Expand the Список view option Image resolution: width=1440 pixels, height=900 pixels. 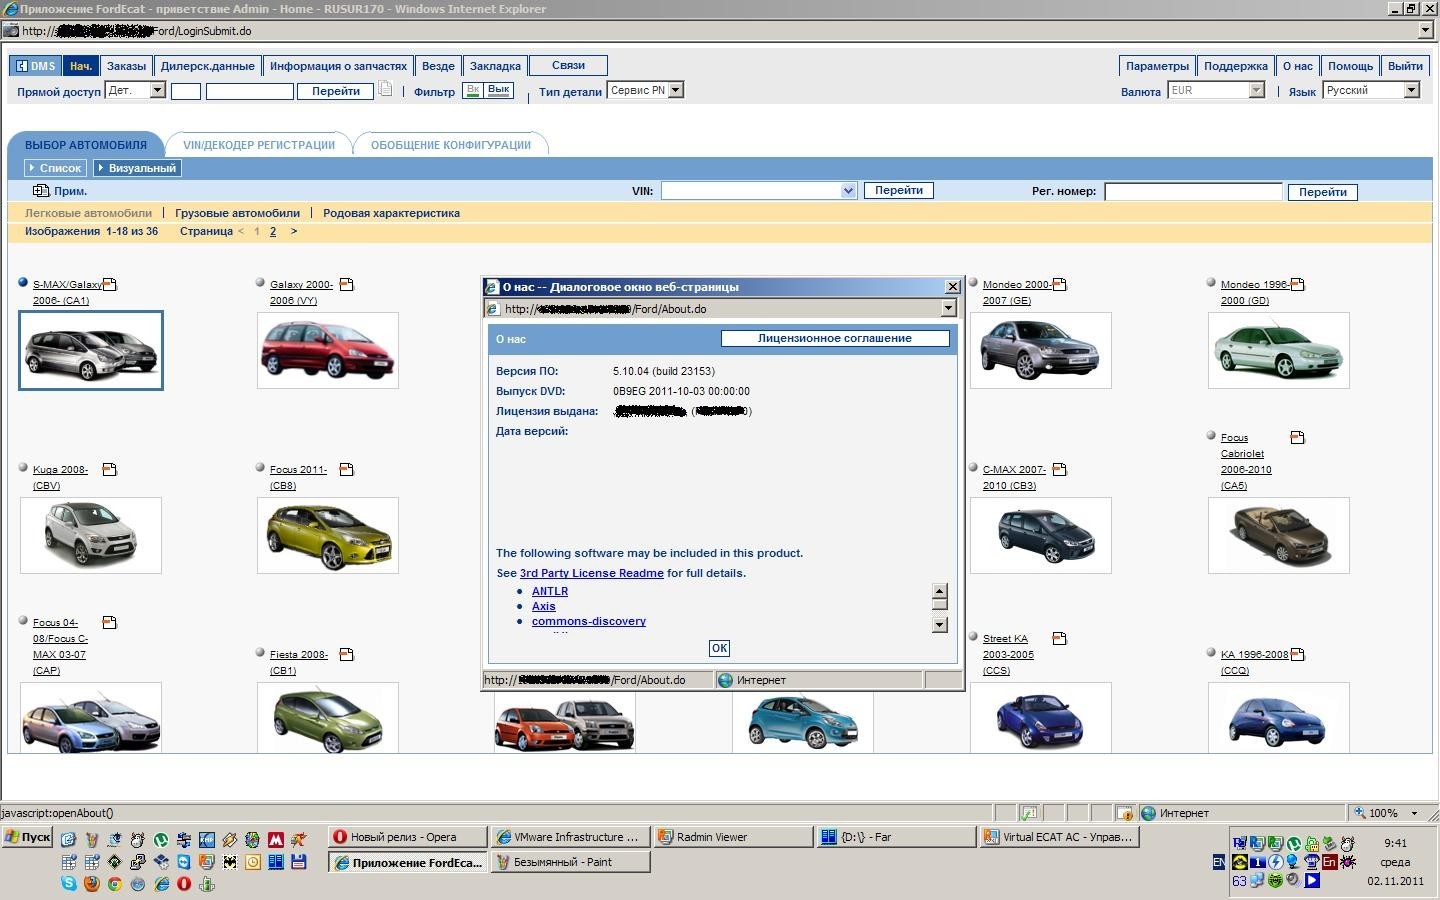coord(55,168)
